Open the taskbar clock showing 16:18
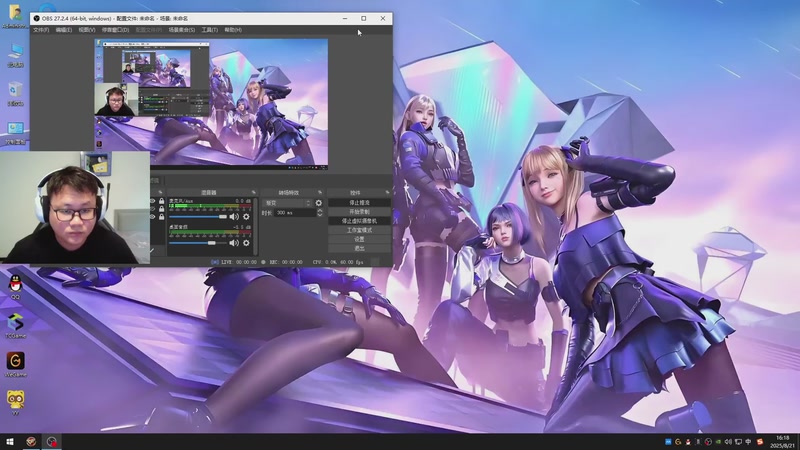This screenshot has width=800, height=450. tap(783, 442)
